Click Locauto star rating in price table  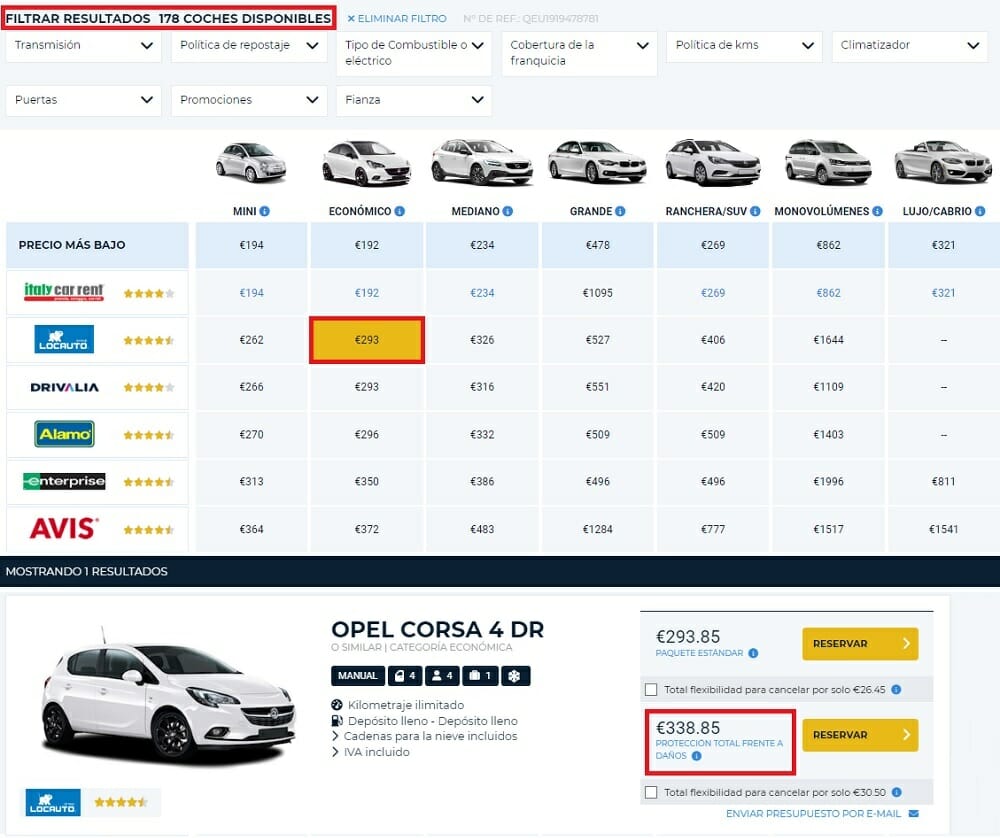(x=149, y=341)
